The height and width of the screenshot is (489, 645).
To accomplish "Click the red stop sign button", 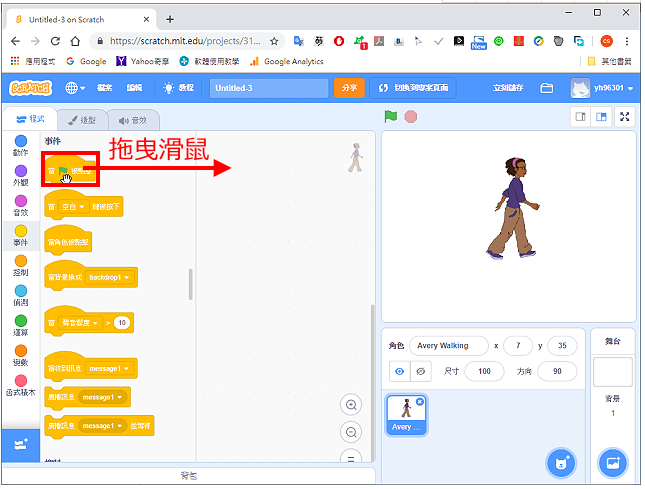I will 411,117.
